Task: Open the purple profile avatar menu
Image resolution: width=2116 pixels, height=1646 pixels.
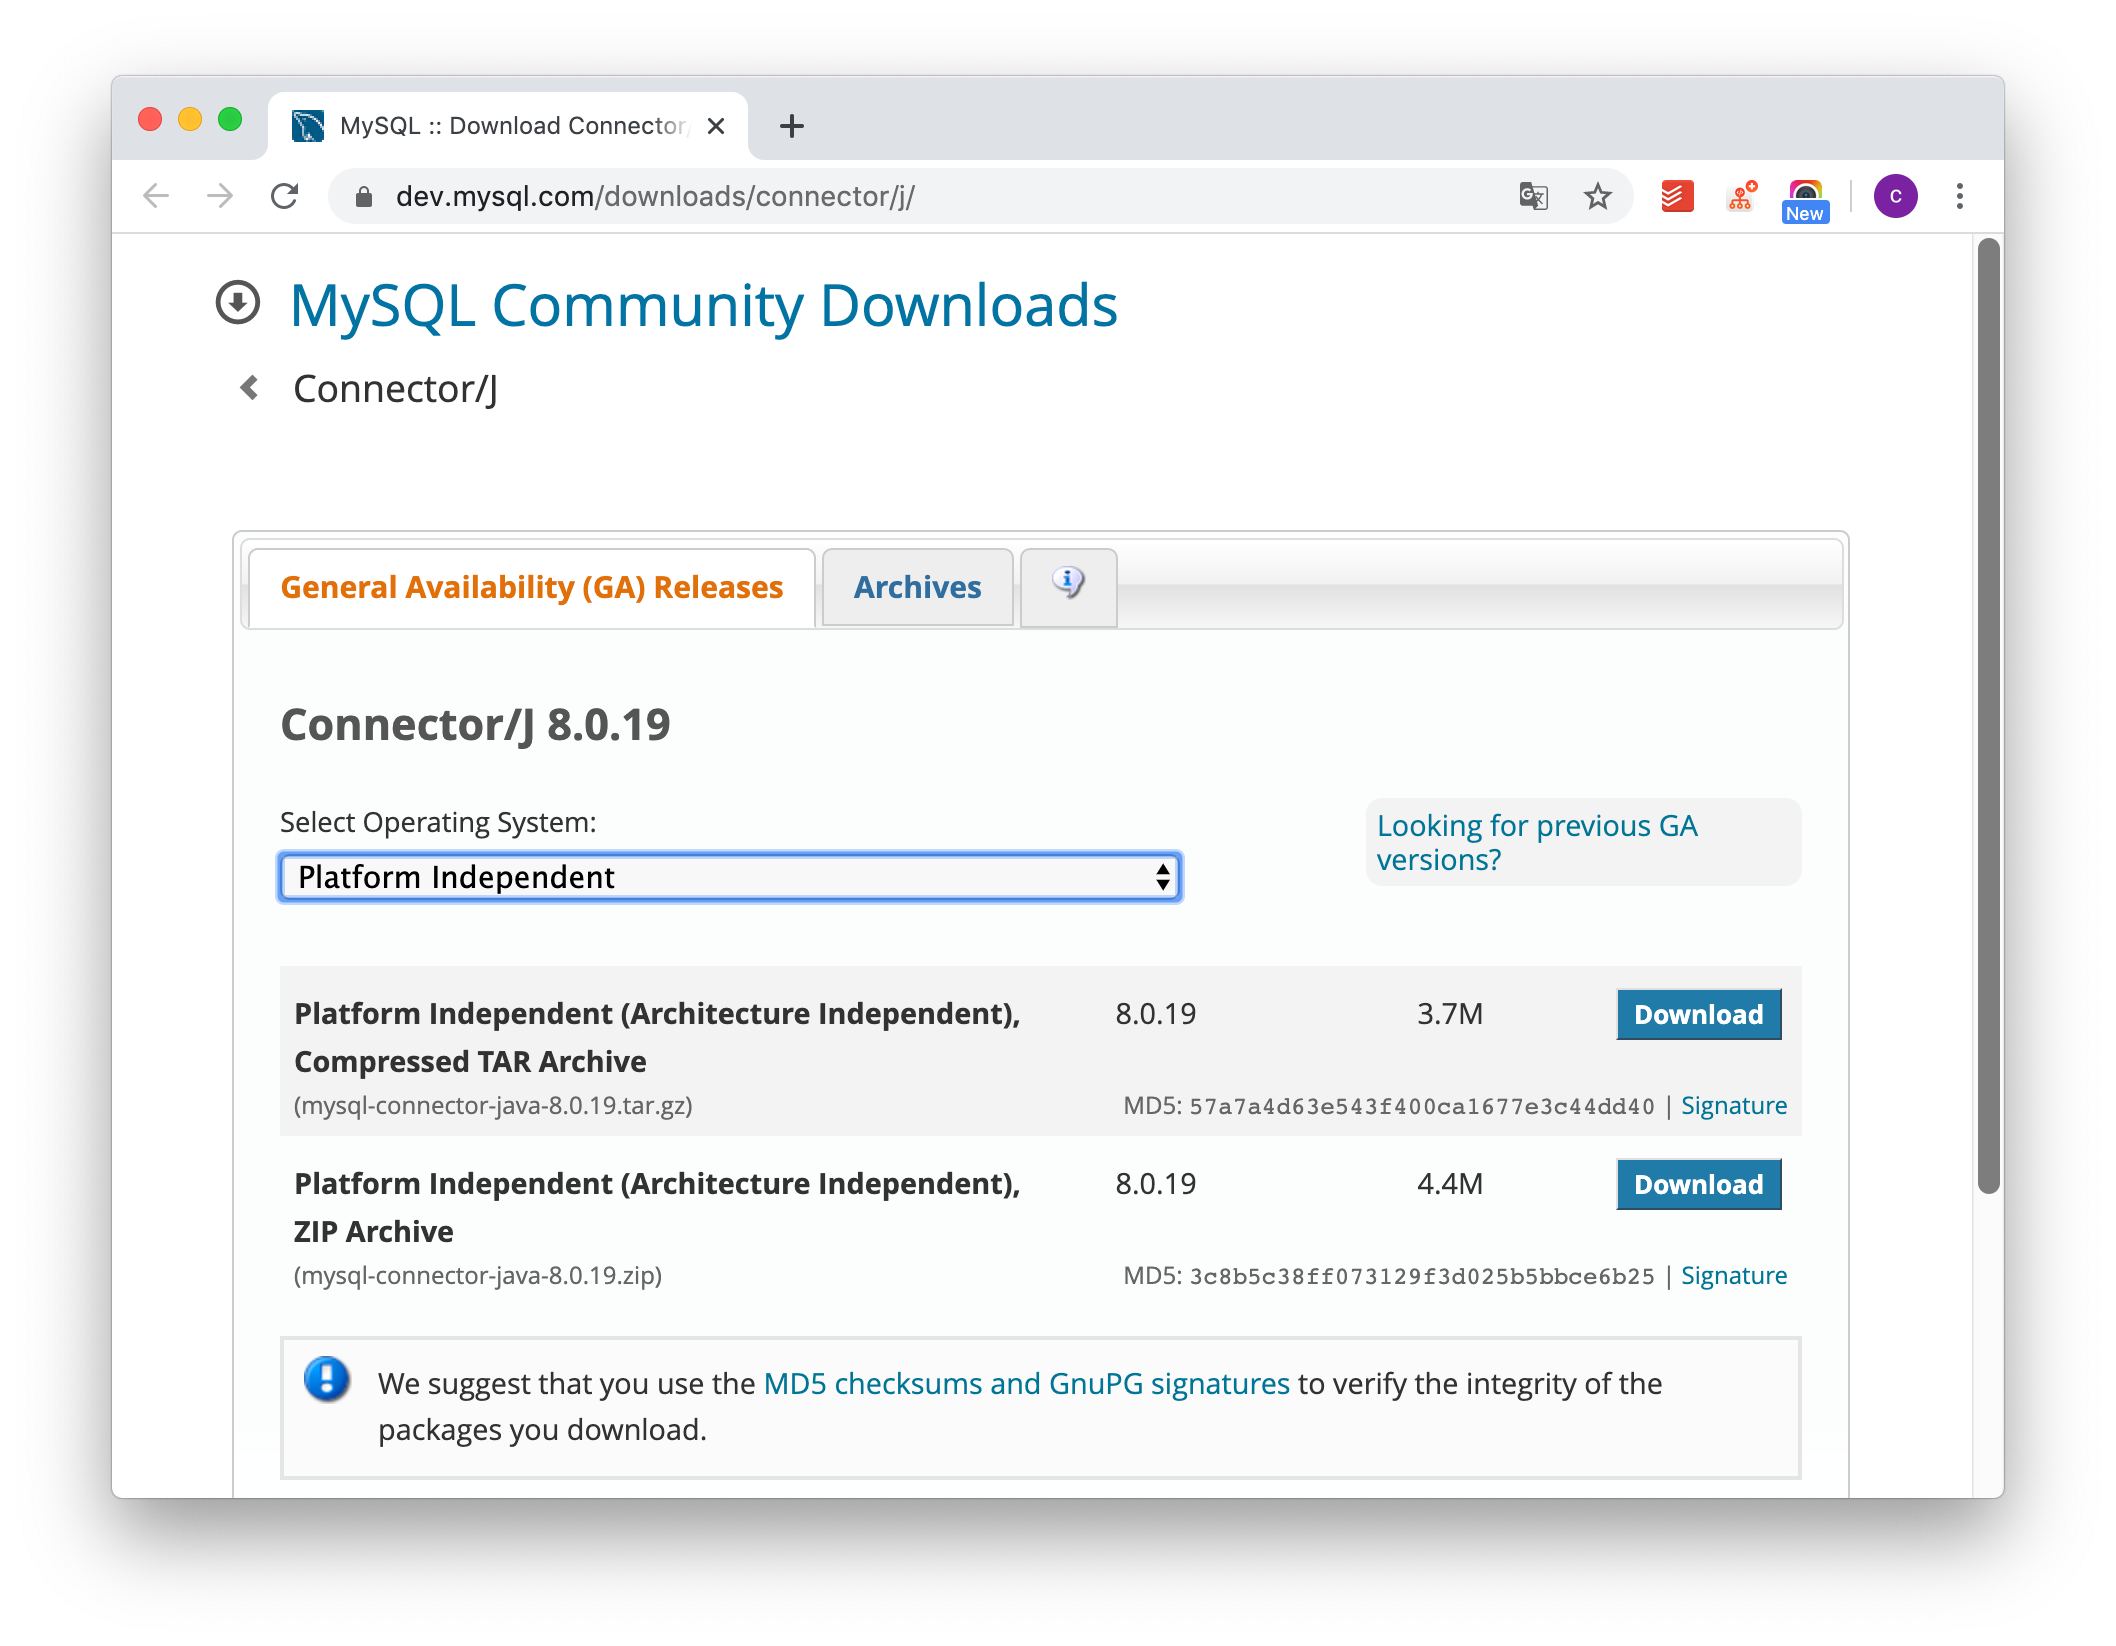Action: coord(1895,196)
